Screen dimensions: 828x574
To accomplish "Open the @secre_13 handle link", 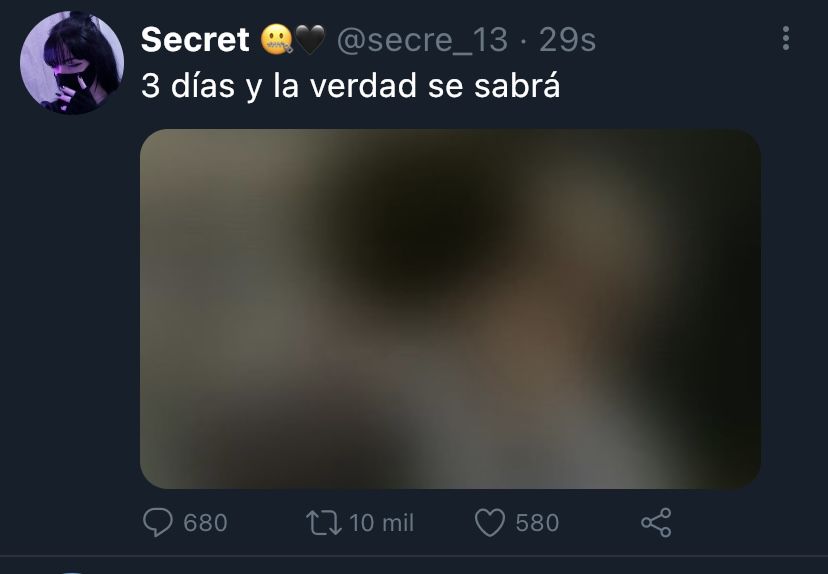I will coord(422,40).
